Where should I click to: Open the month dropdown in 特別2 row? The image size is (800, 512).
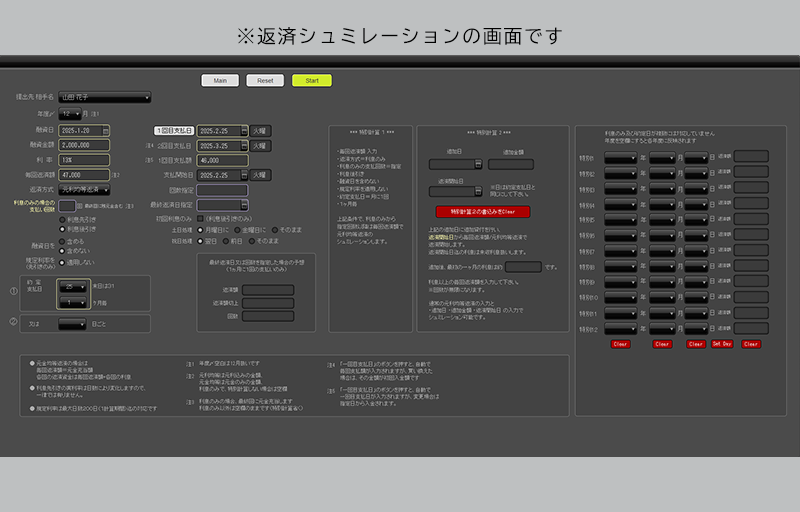[x=662, y=174]
